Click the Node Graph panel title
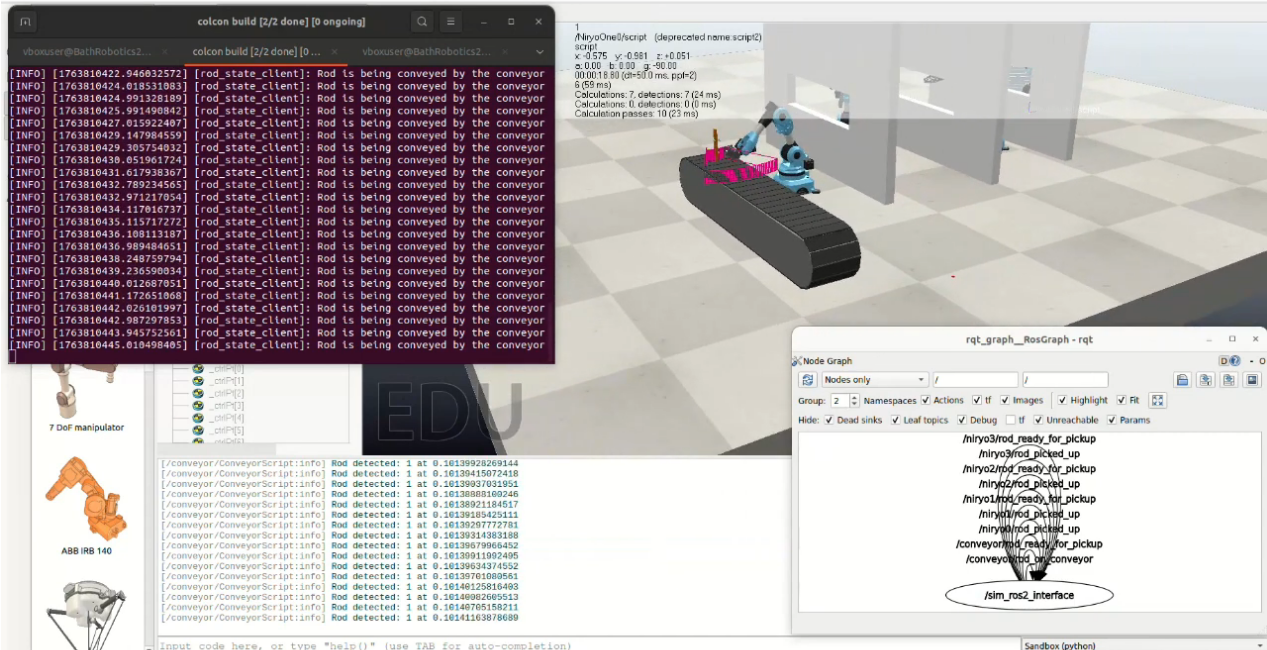1267x650 pixels. point(826,361)
